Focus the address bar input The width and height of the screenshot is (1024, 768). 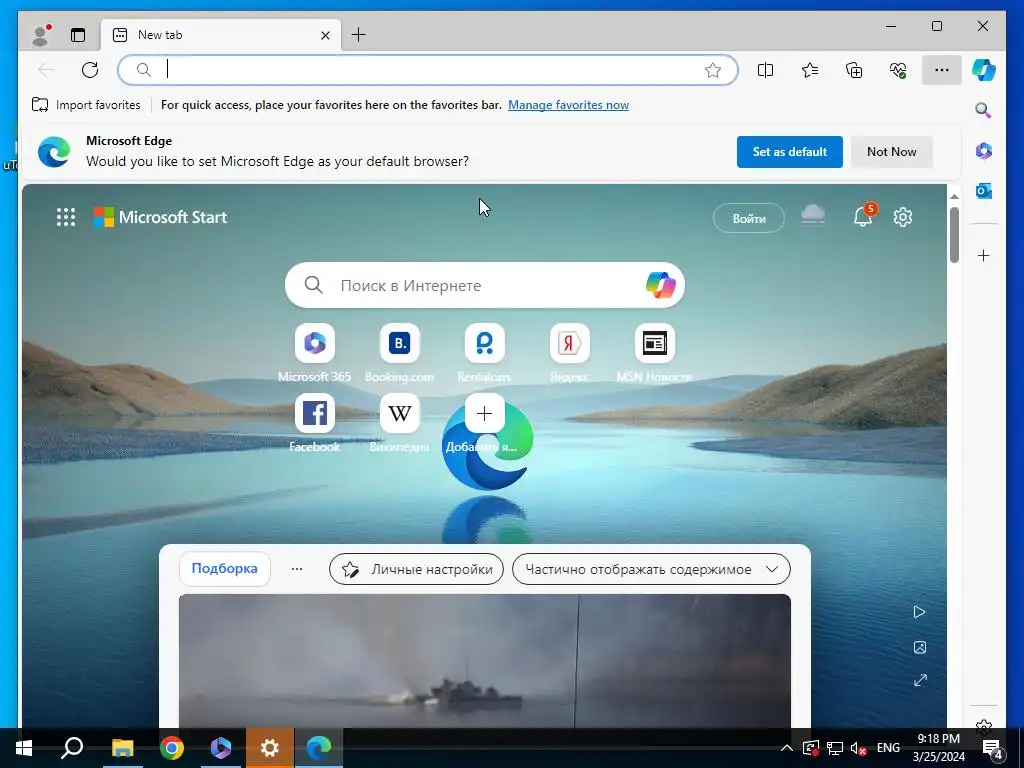point(428,70)
